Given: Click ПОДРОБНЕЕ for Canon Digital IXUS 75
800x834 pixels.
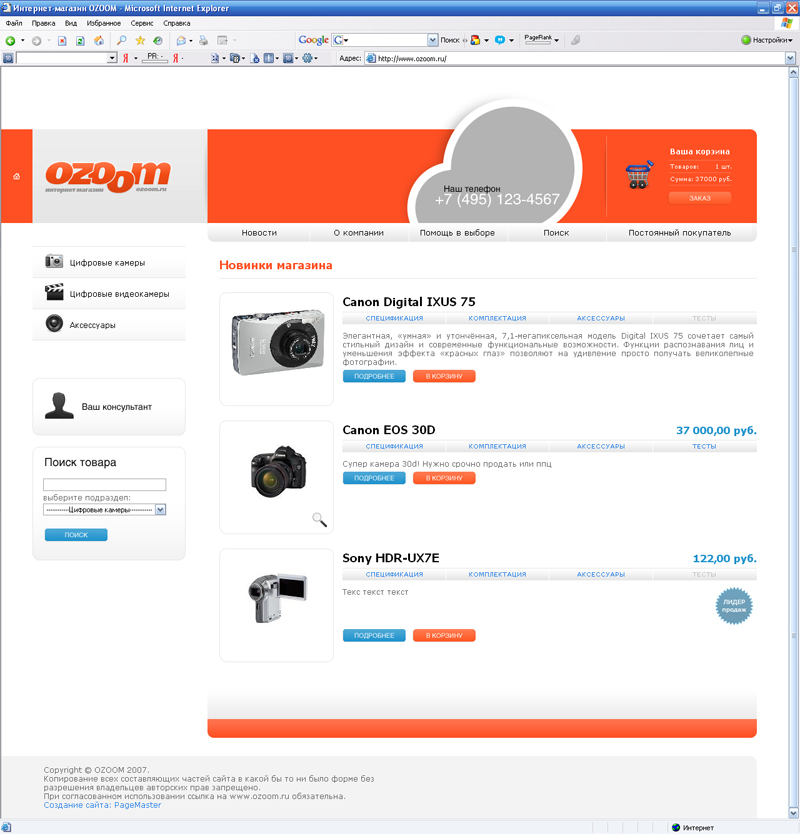Looking at the screenshot, I should pyautogui.click(x=374, y=376).
